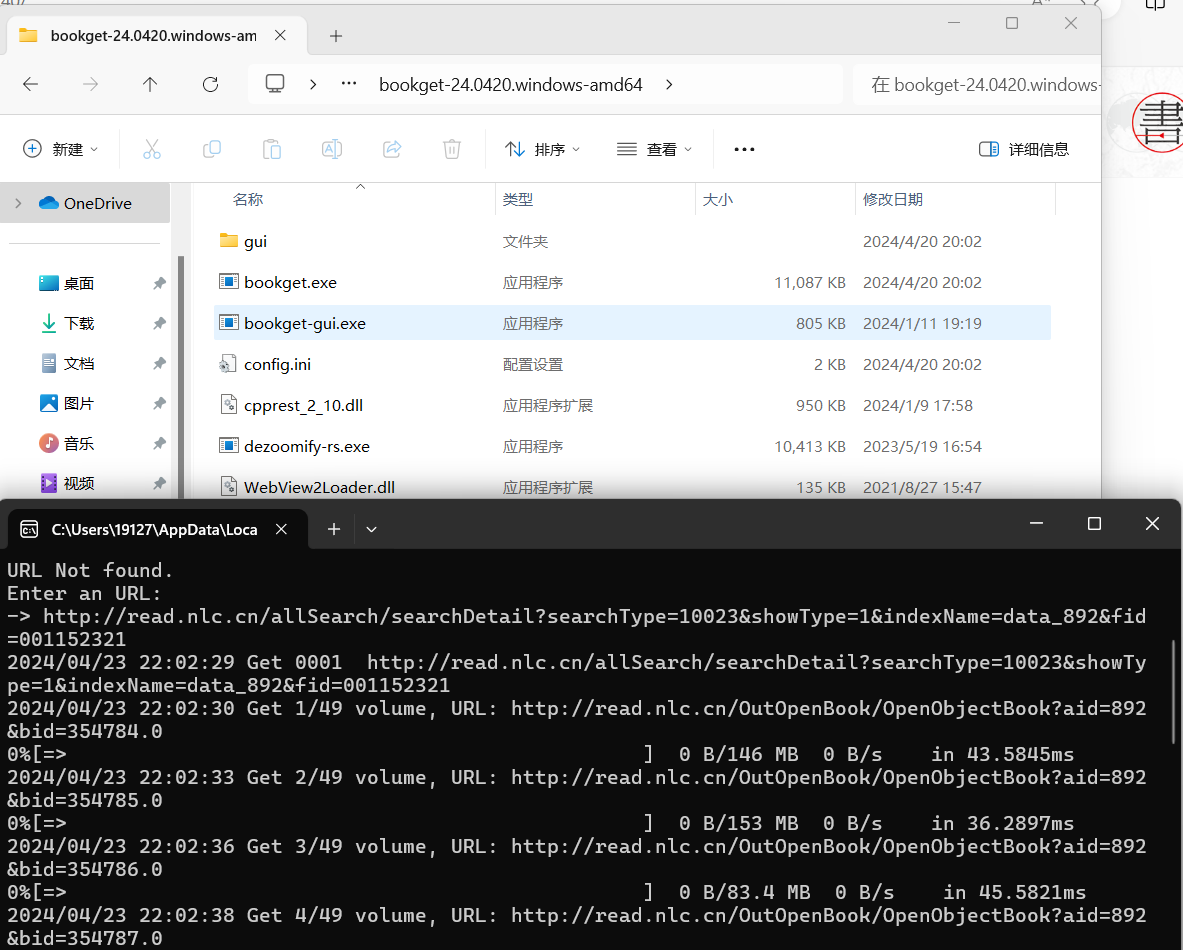Click the Paste clipboard icon

[x=272, y=149]
